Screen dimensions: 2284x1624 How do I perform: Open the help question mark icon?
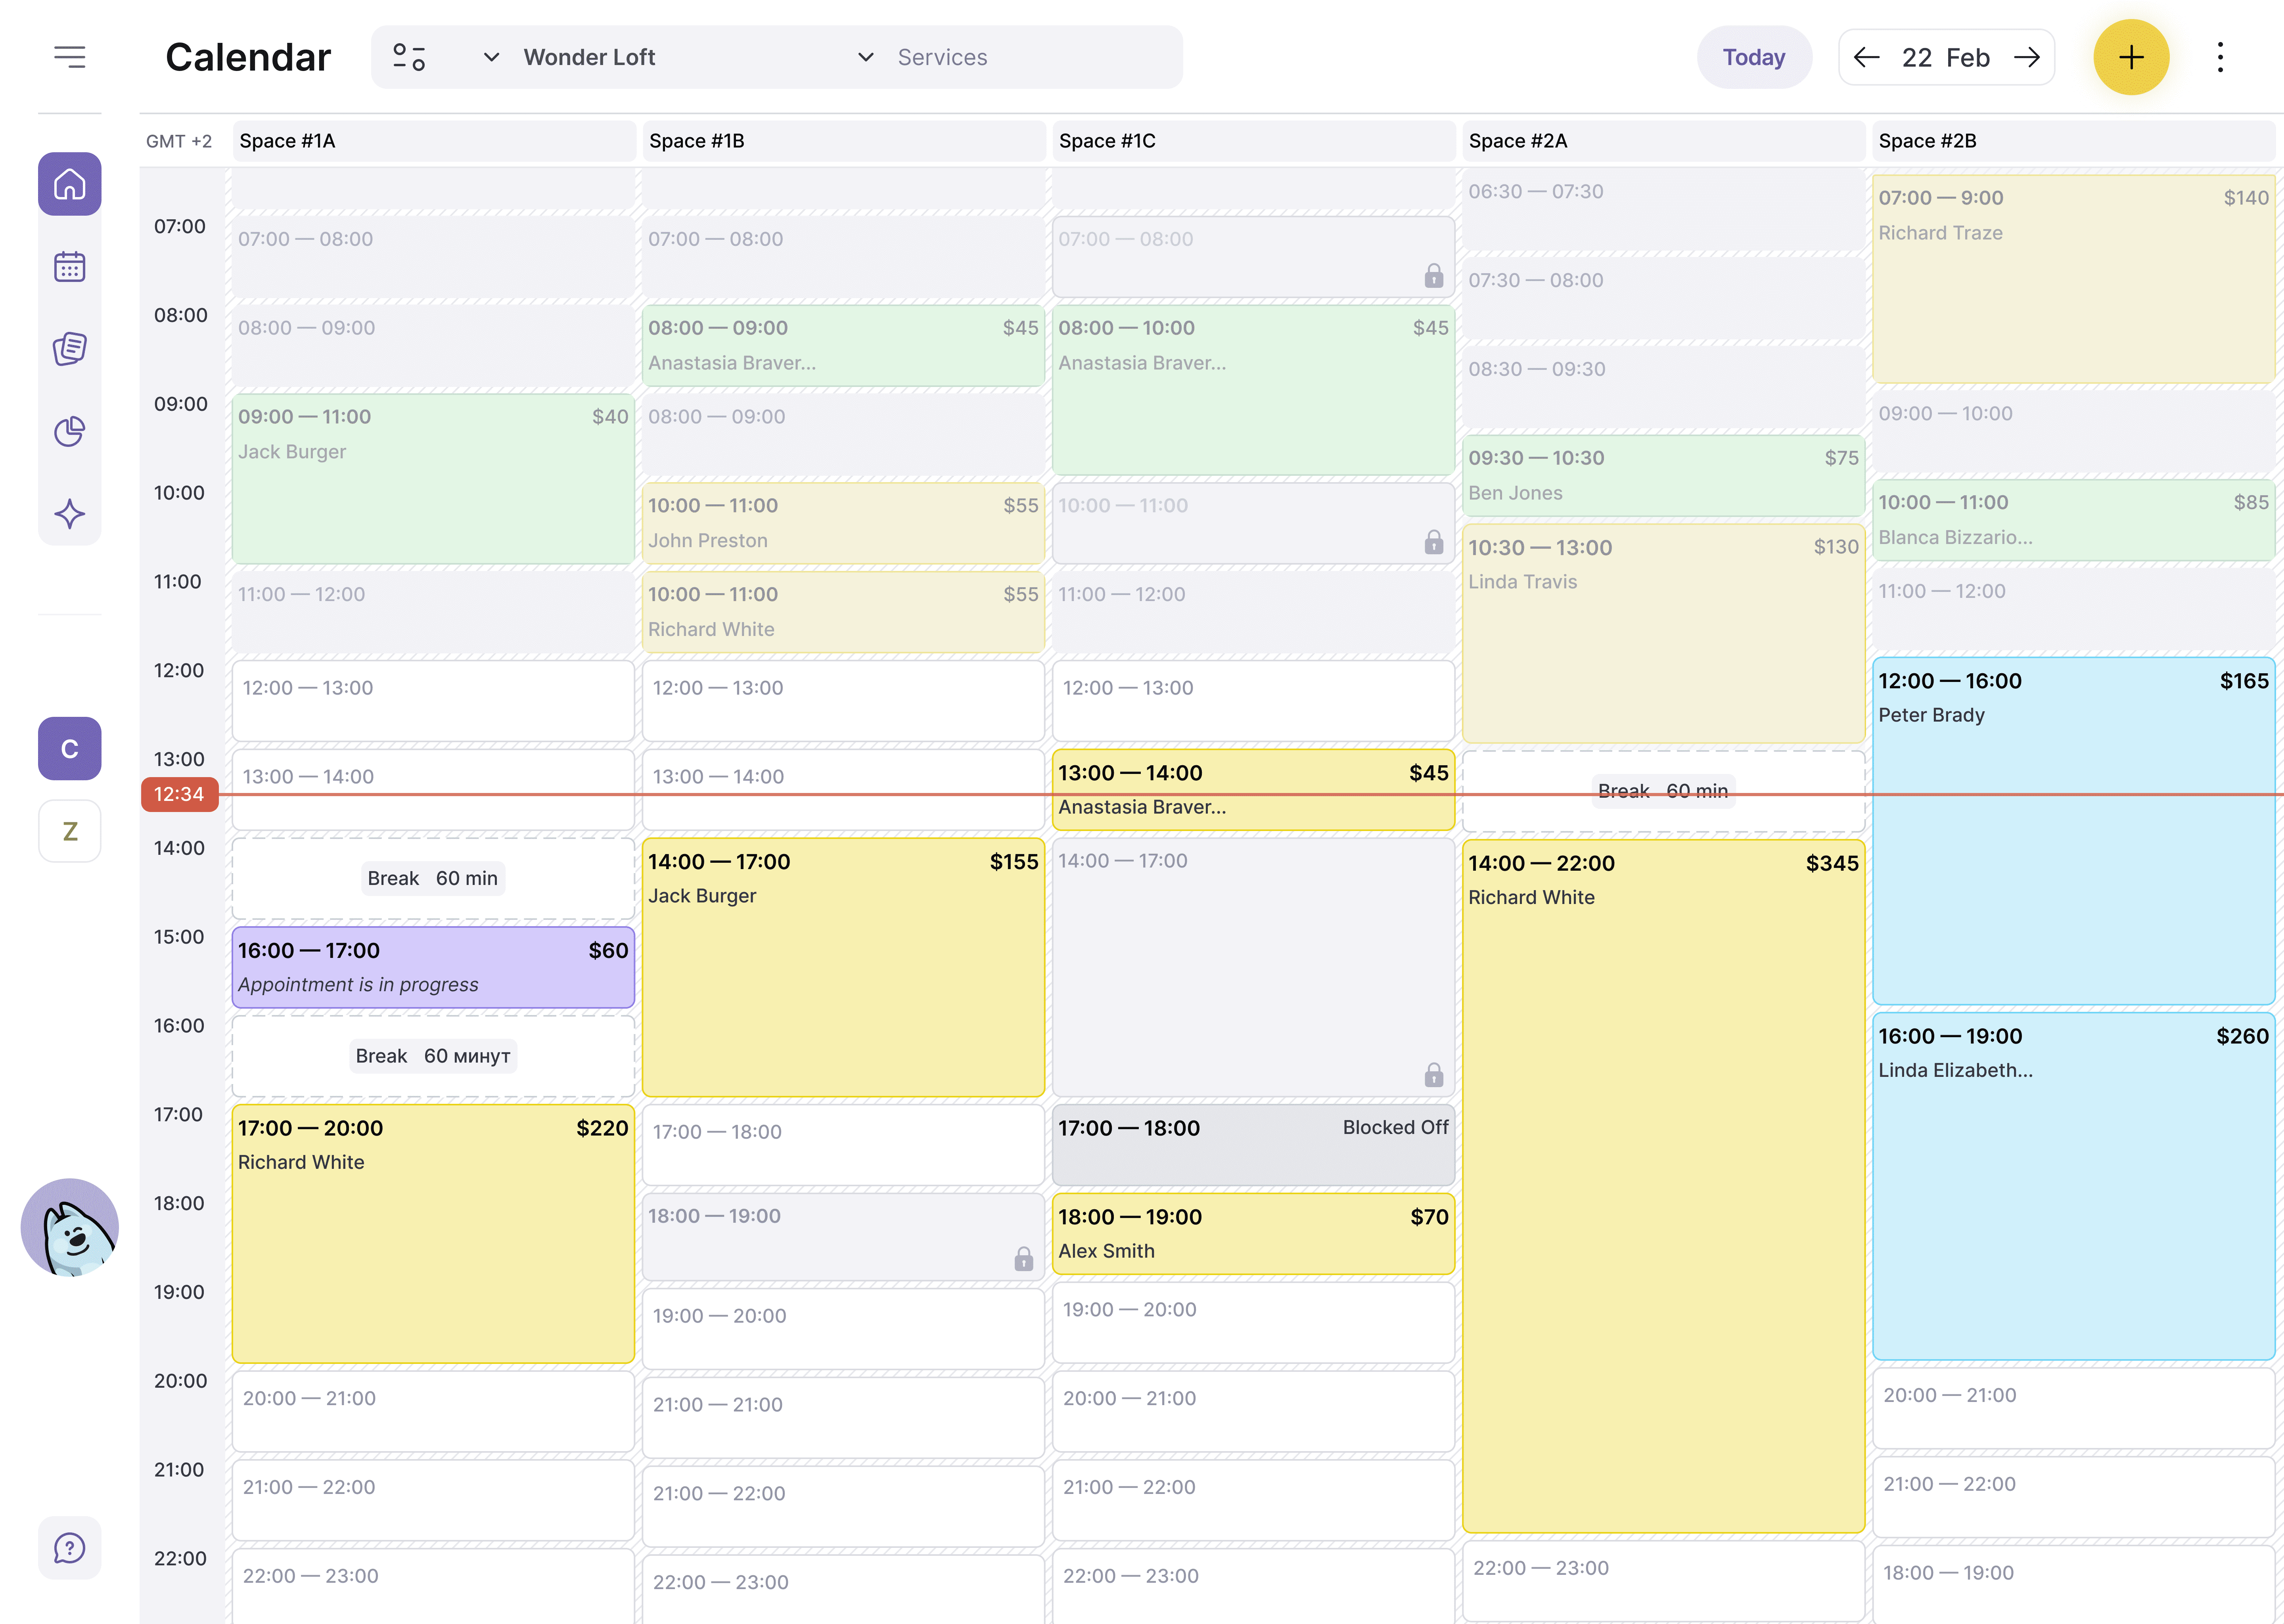pyautogui.click(x=69, y=1548)
